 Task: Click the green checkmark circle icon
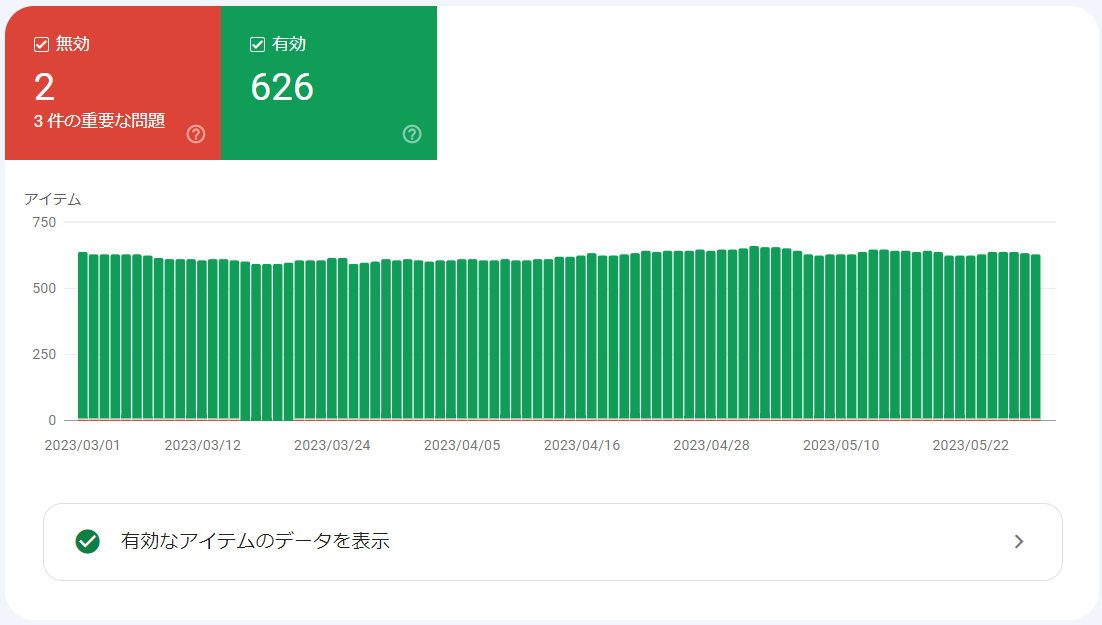88,541
